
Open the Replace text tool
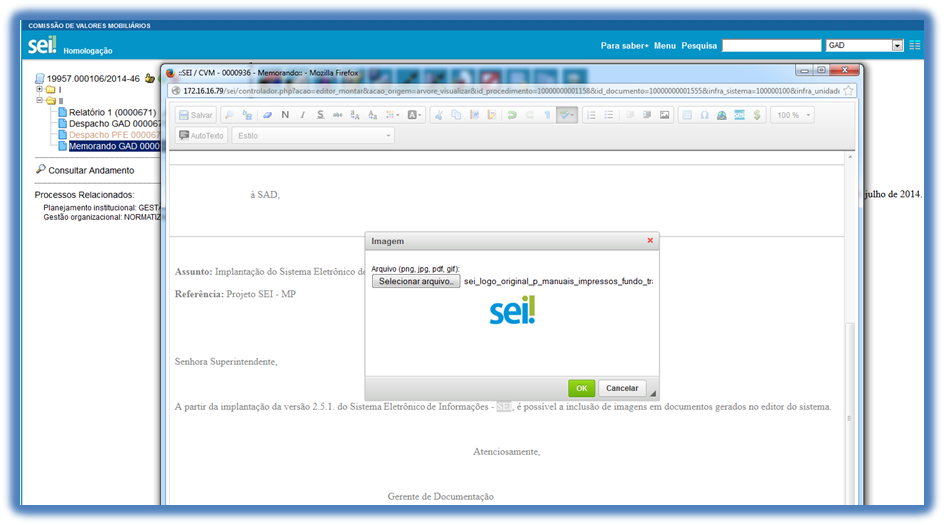pos(247,115)
